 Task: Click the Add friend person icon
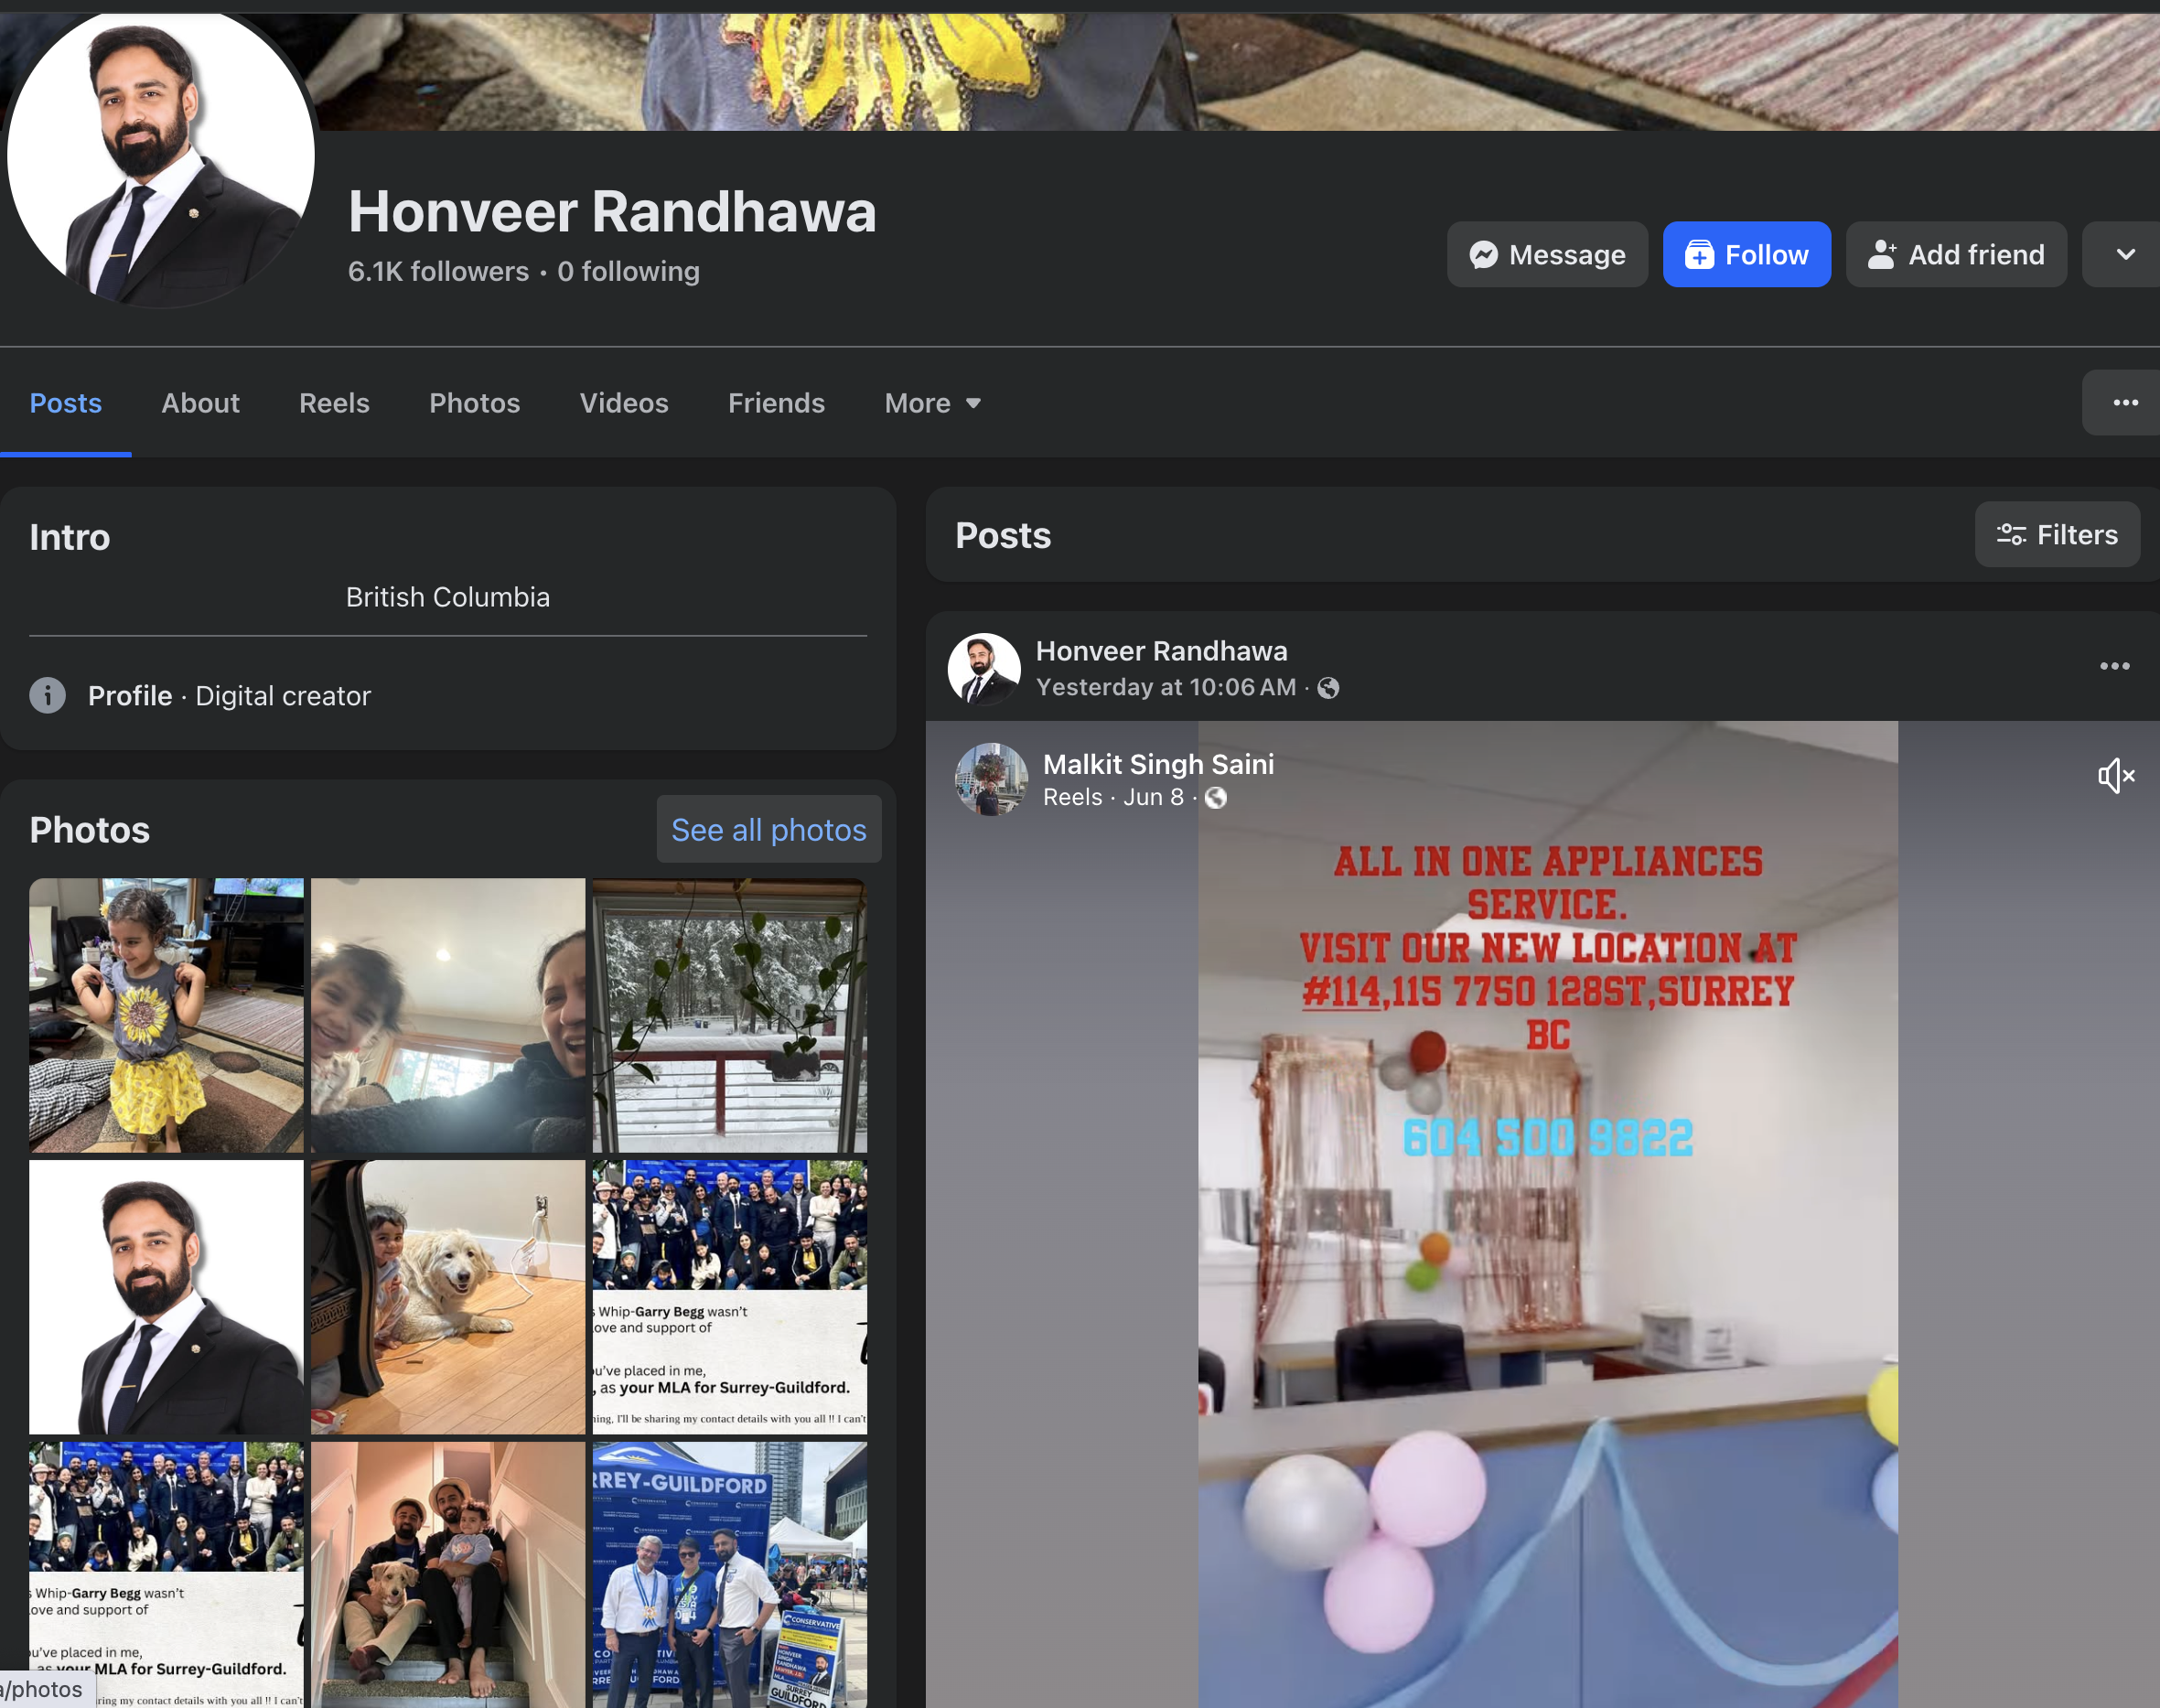(x=1881, y=255)
